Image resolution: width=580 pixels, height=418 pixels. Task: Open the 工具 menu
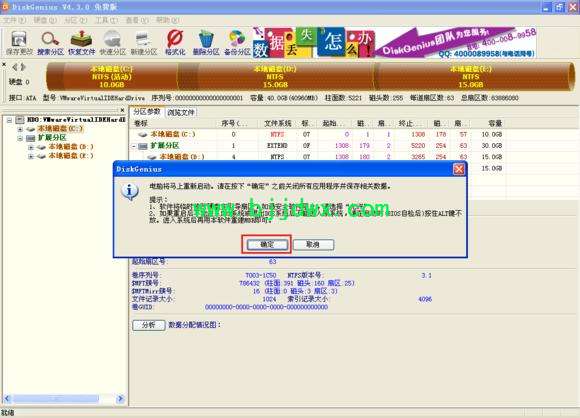[x=107, y=20]
